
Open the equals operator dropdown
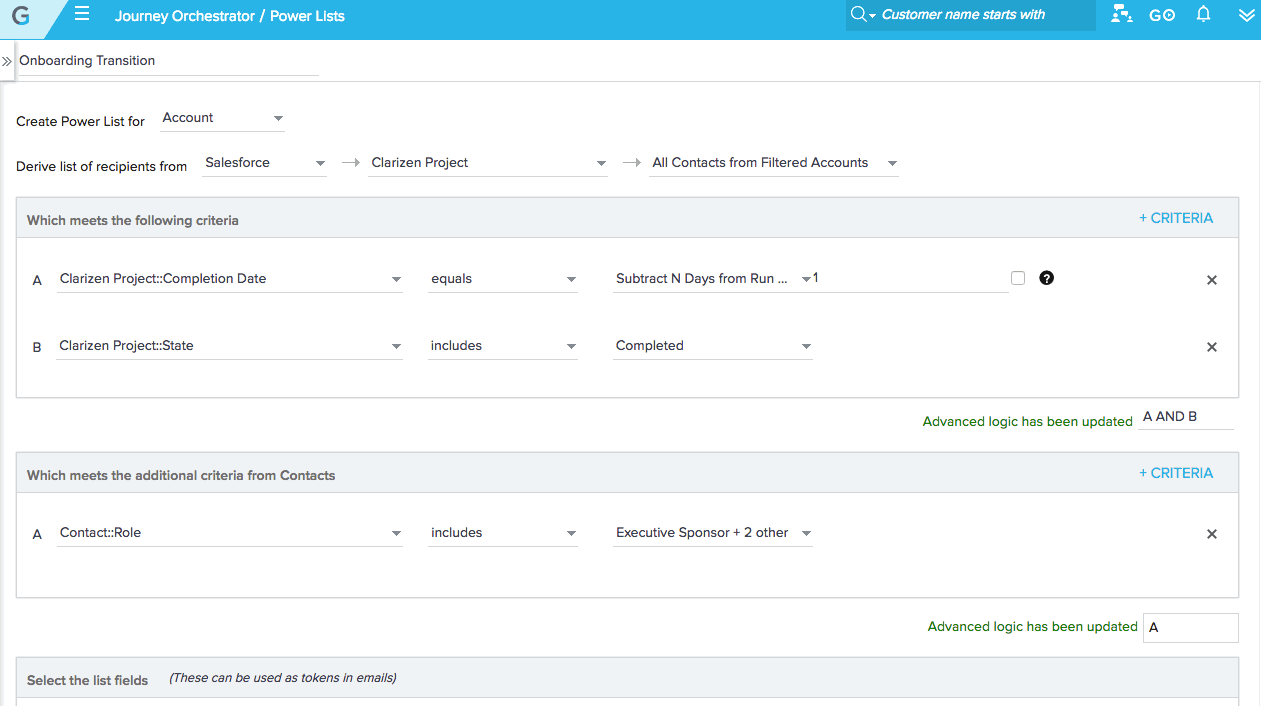tap(503, 279)
